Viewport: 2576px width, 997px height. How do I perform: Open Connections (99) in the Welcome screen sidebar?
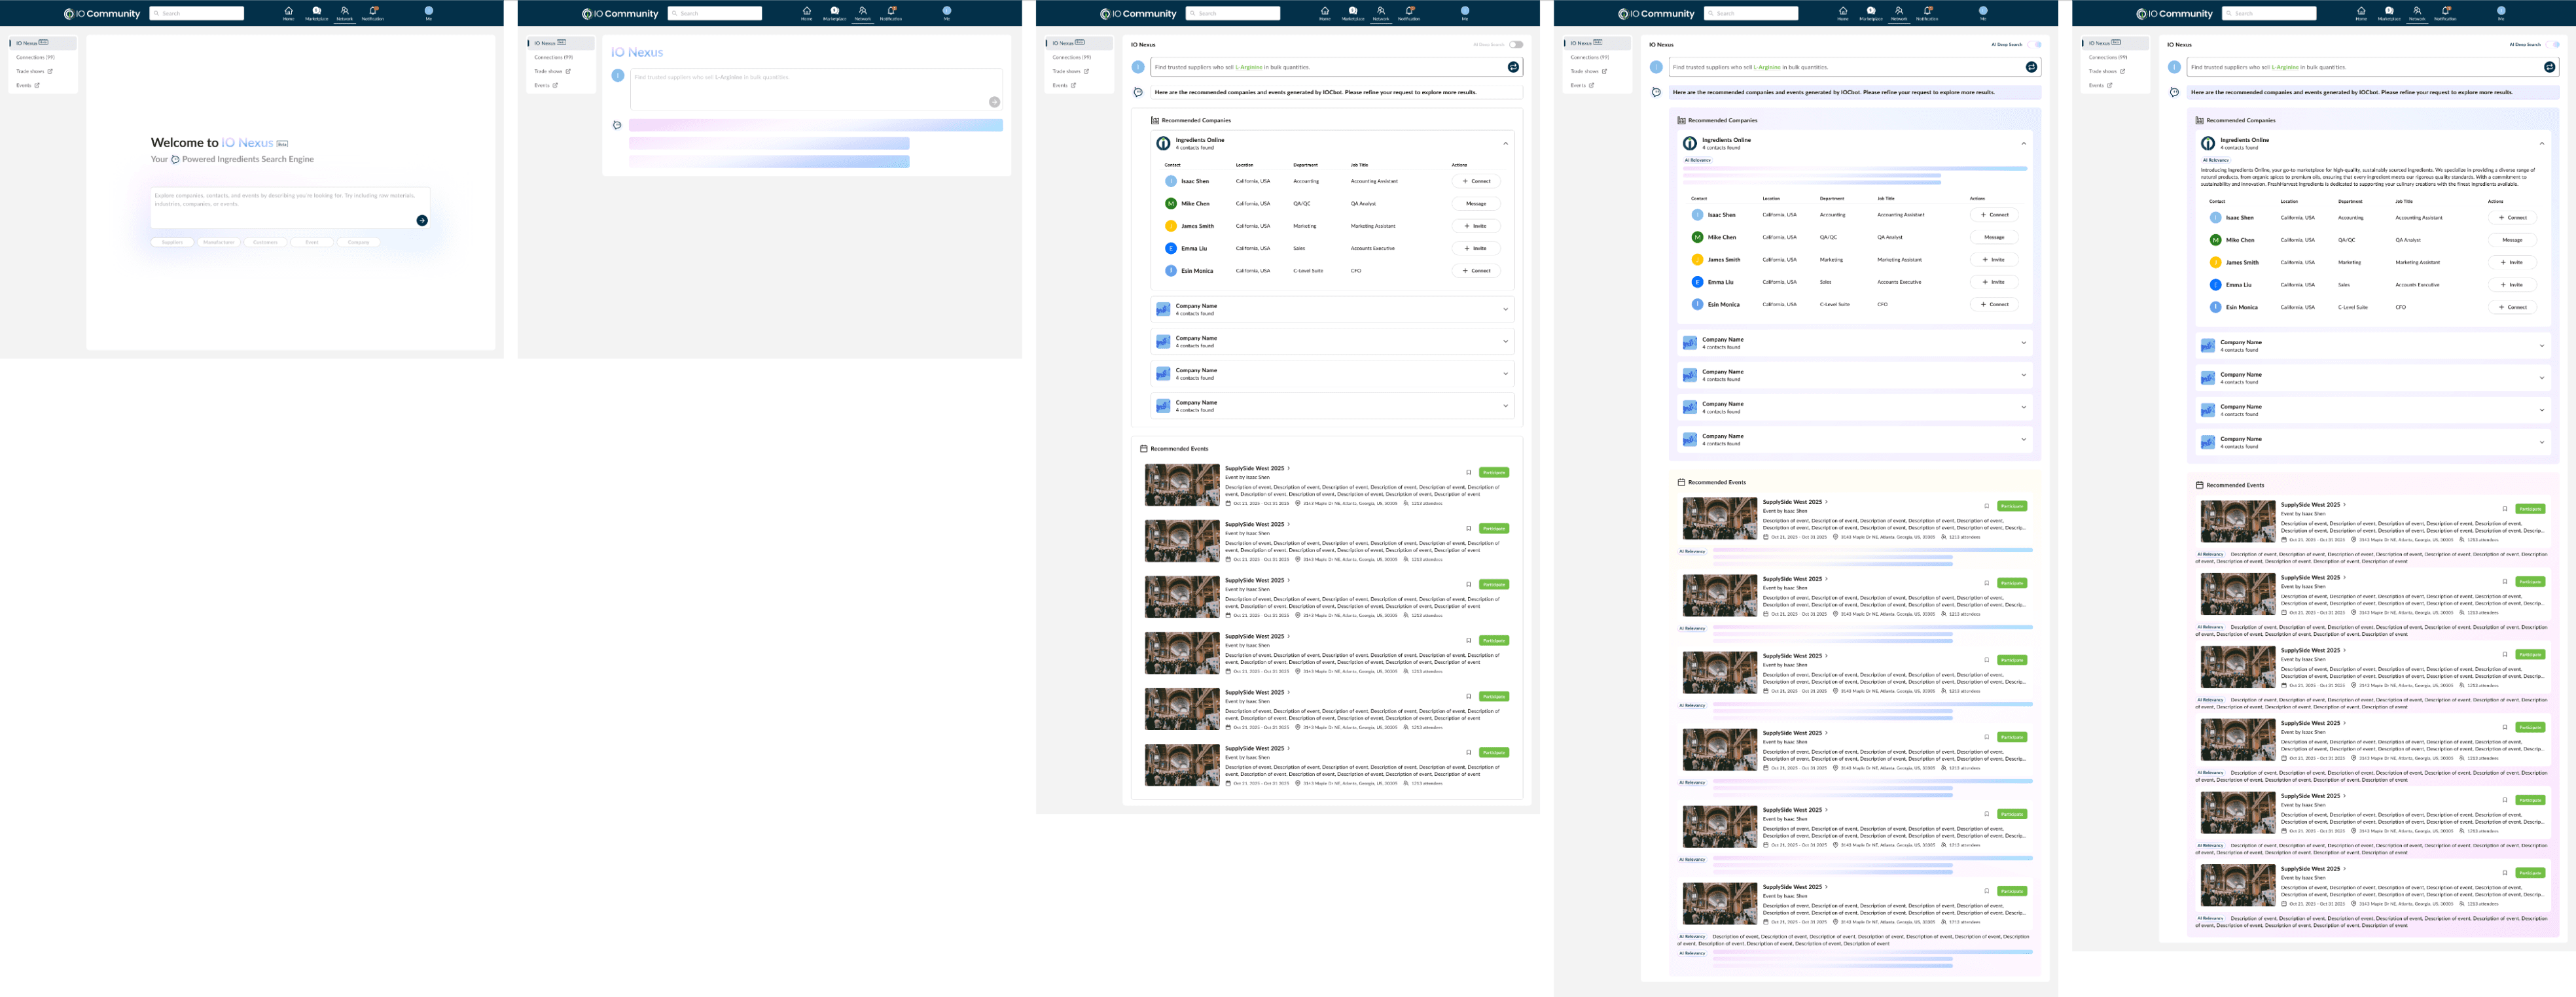[x=35, y=57]
